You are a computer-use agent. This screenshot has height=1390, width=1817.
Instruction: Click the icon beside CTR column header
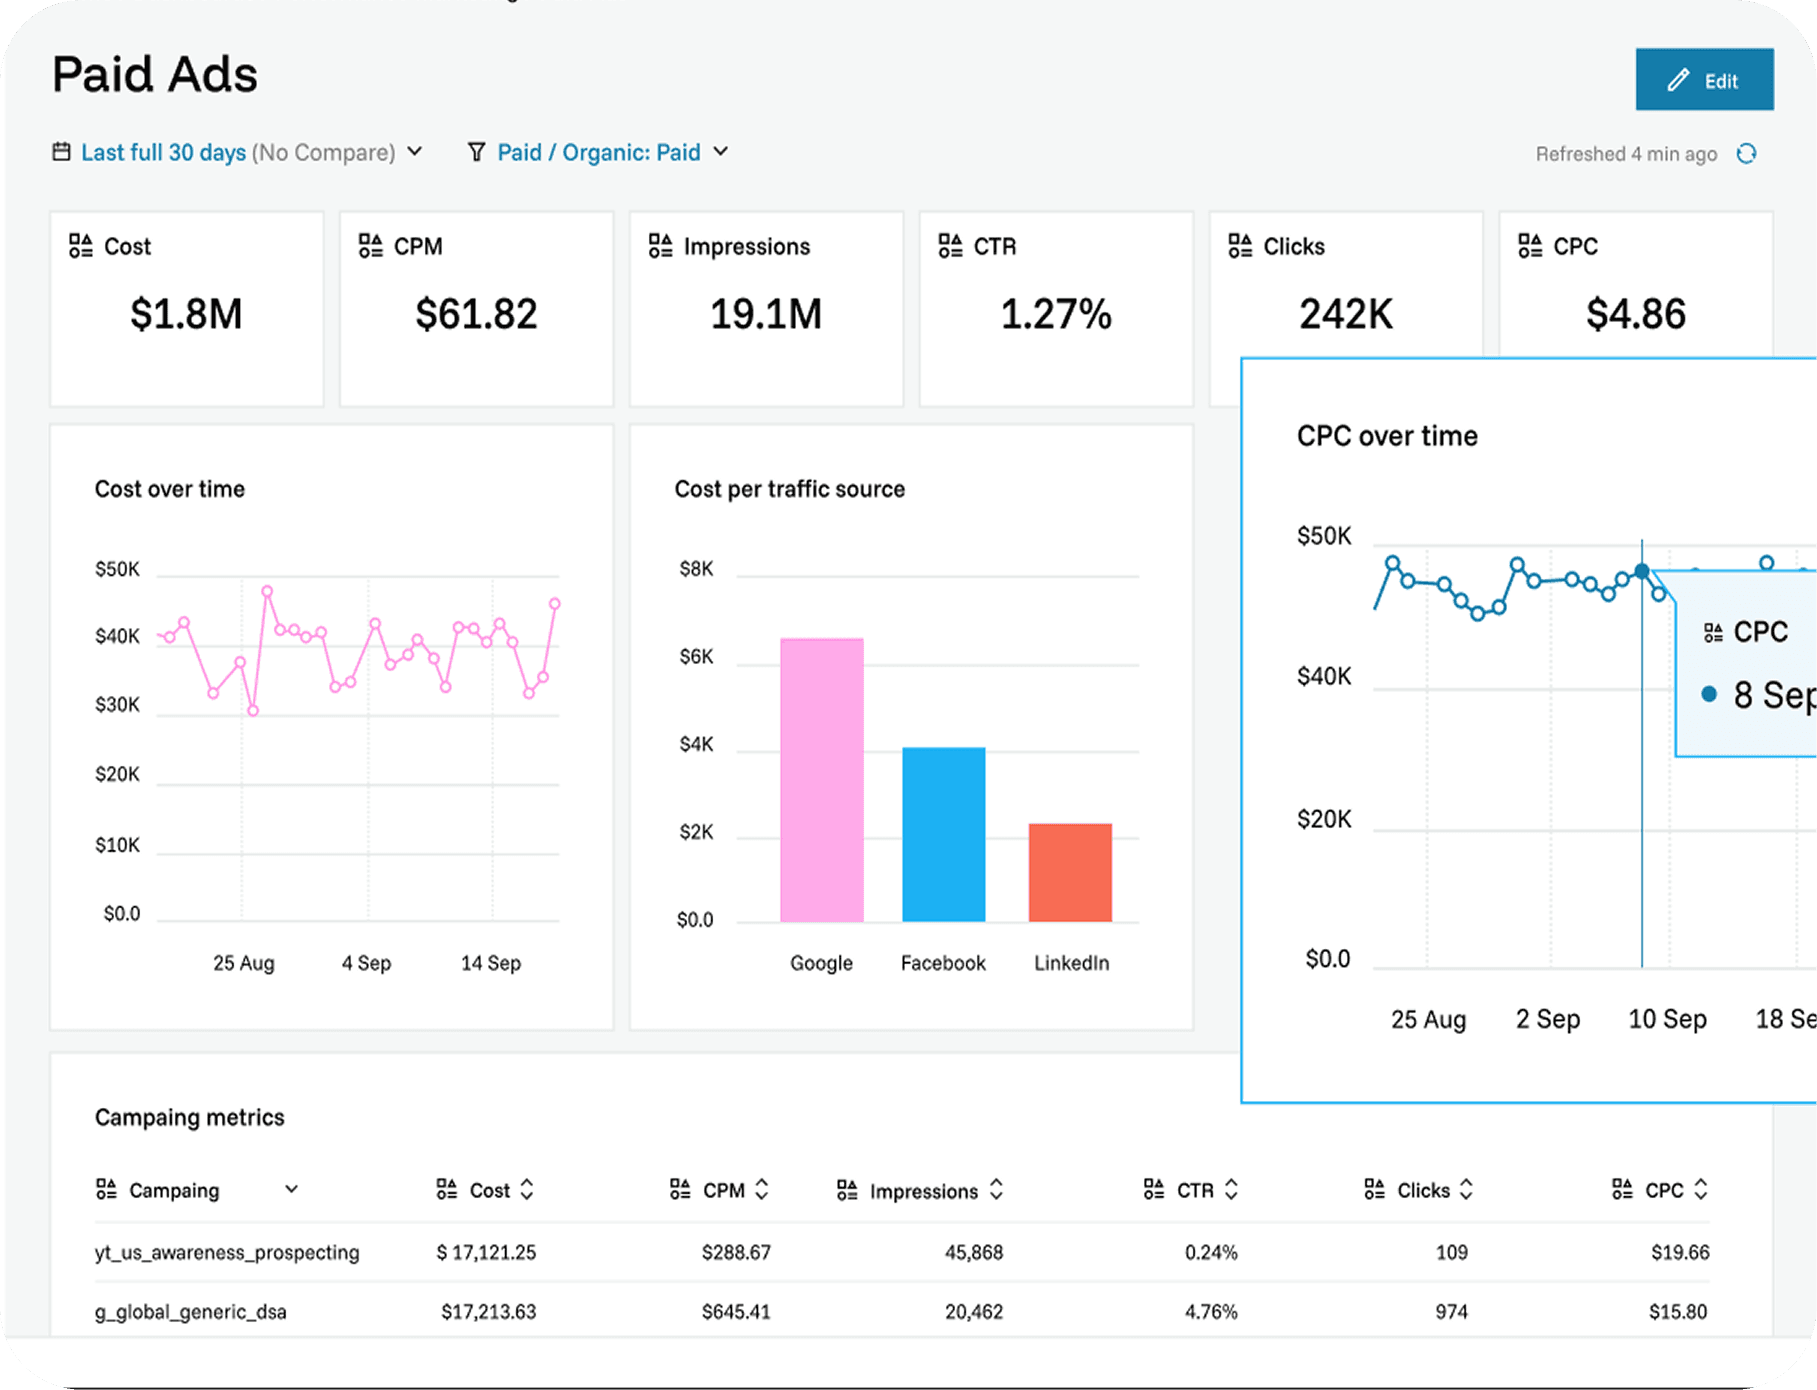click(1154, 1189)
